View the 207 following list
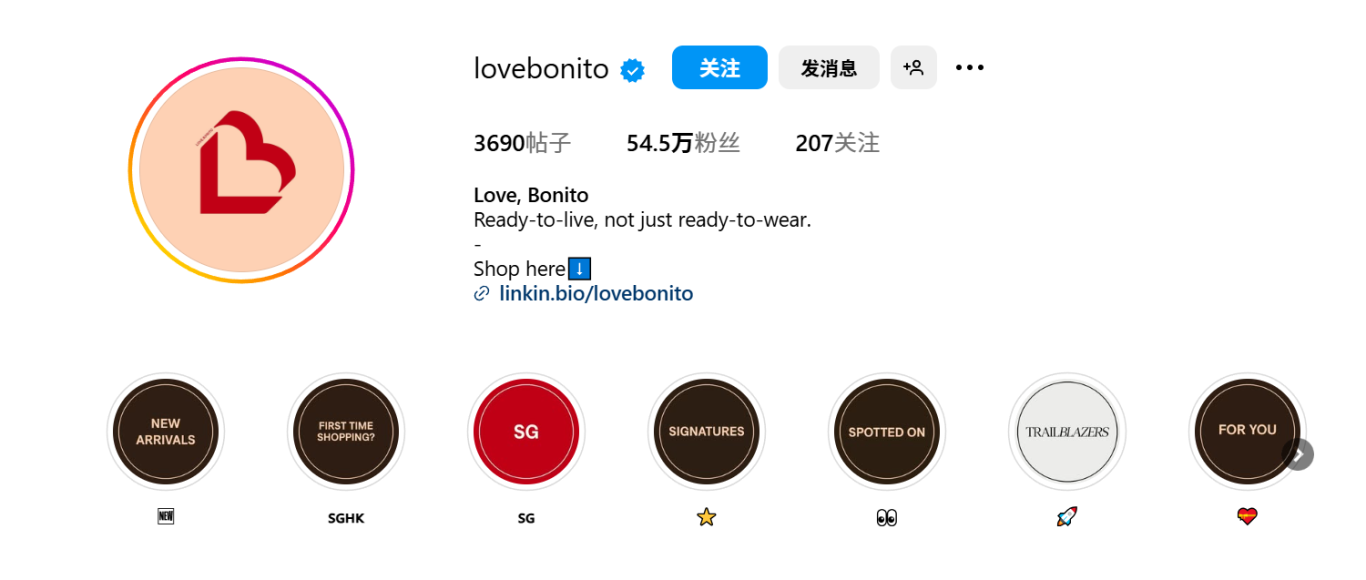The height and width of the screenshot is (580, 1366). coord(837,143)
